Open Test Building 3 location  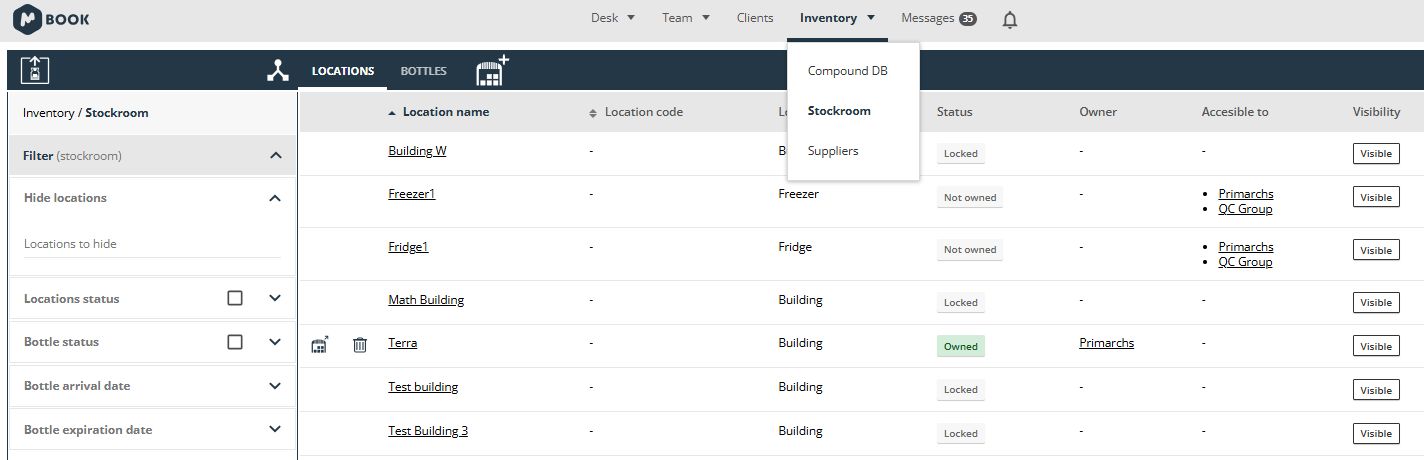[x=428, y=431]
